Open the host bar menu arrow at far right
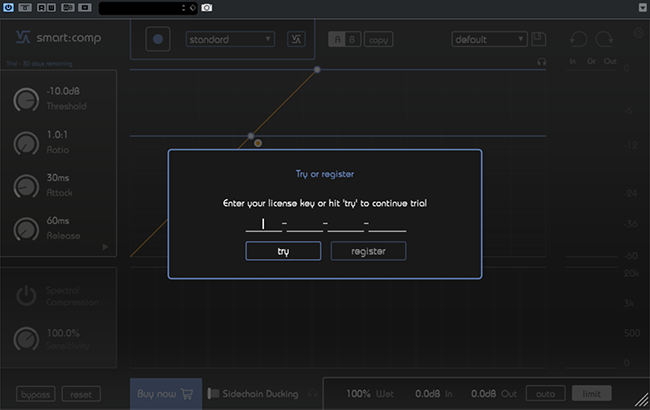The width and height of the screenshot is (650, 410). click(640, 7)
